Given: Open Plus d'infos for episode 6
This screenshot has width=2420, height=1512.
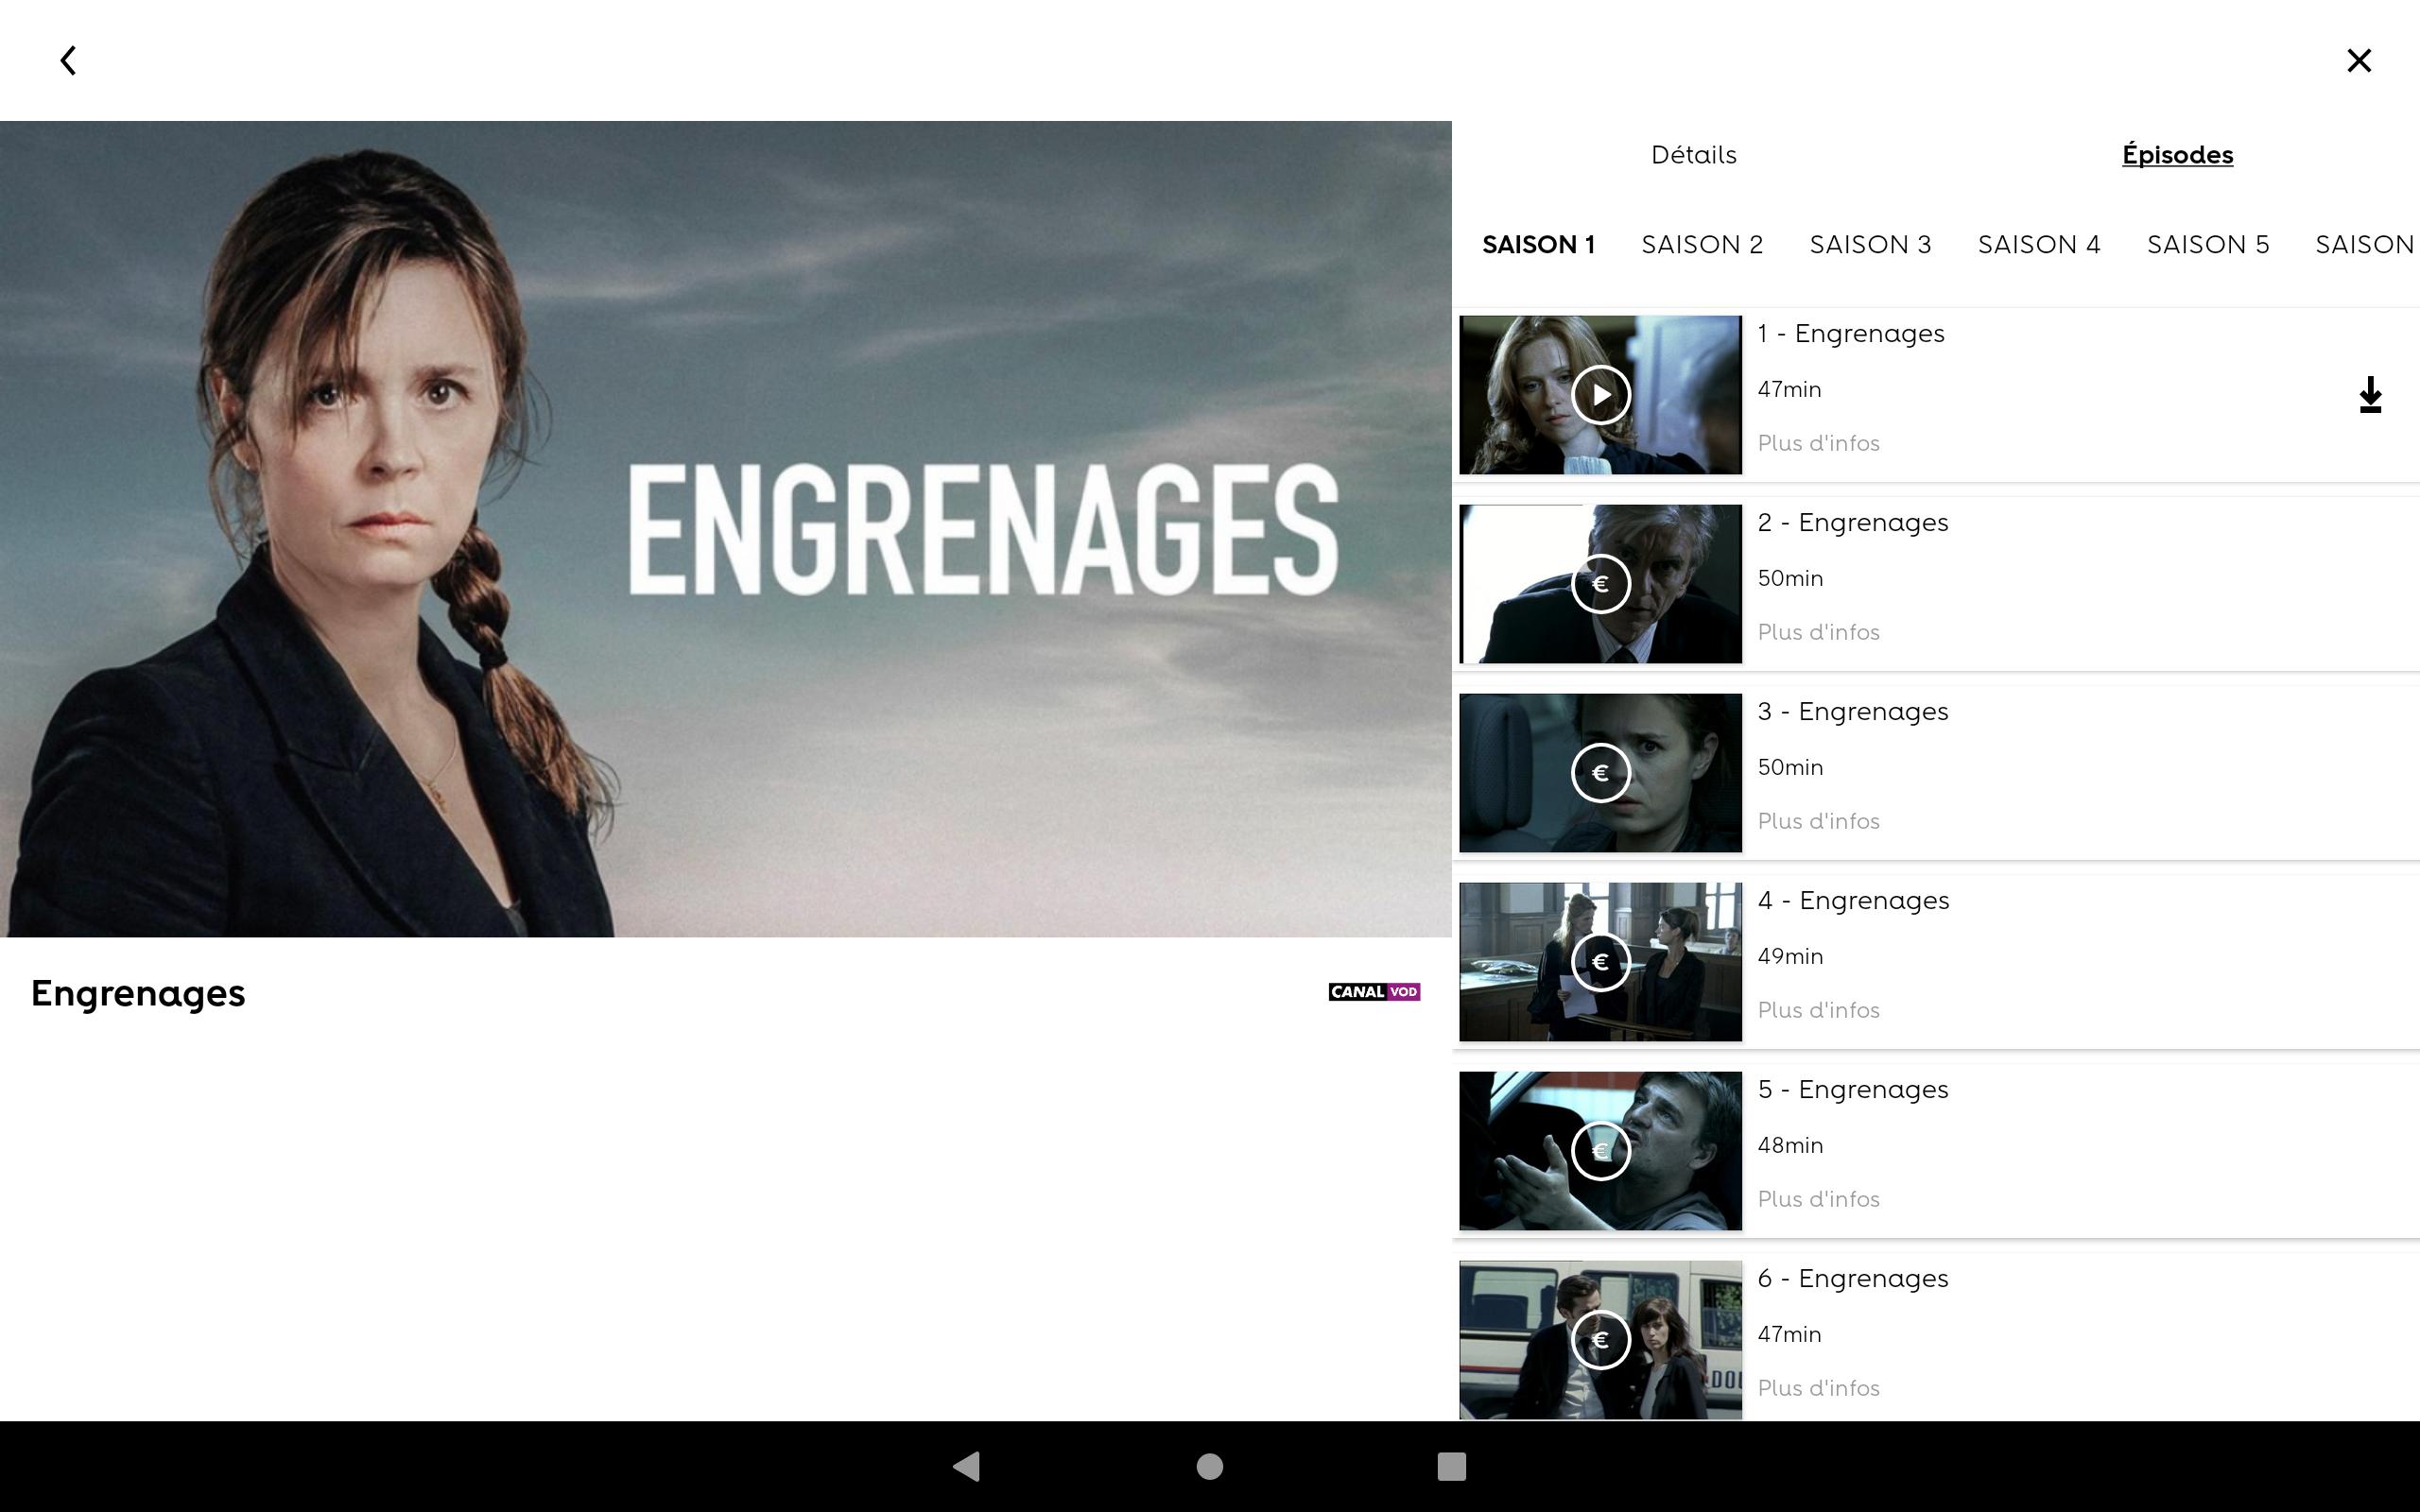Looking at the screenshot, I should [1818, 1388].
